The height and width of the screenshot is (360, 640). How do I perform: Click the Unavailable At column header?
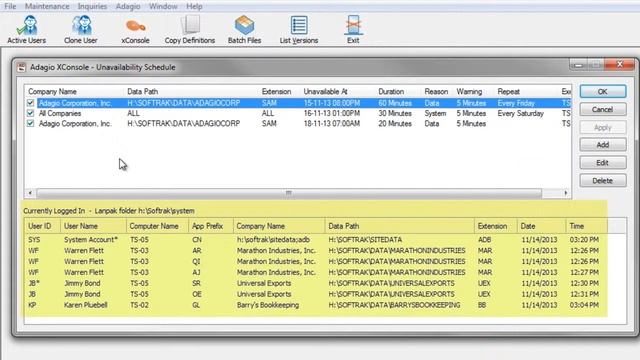tap(325, 92)
